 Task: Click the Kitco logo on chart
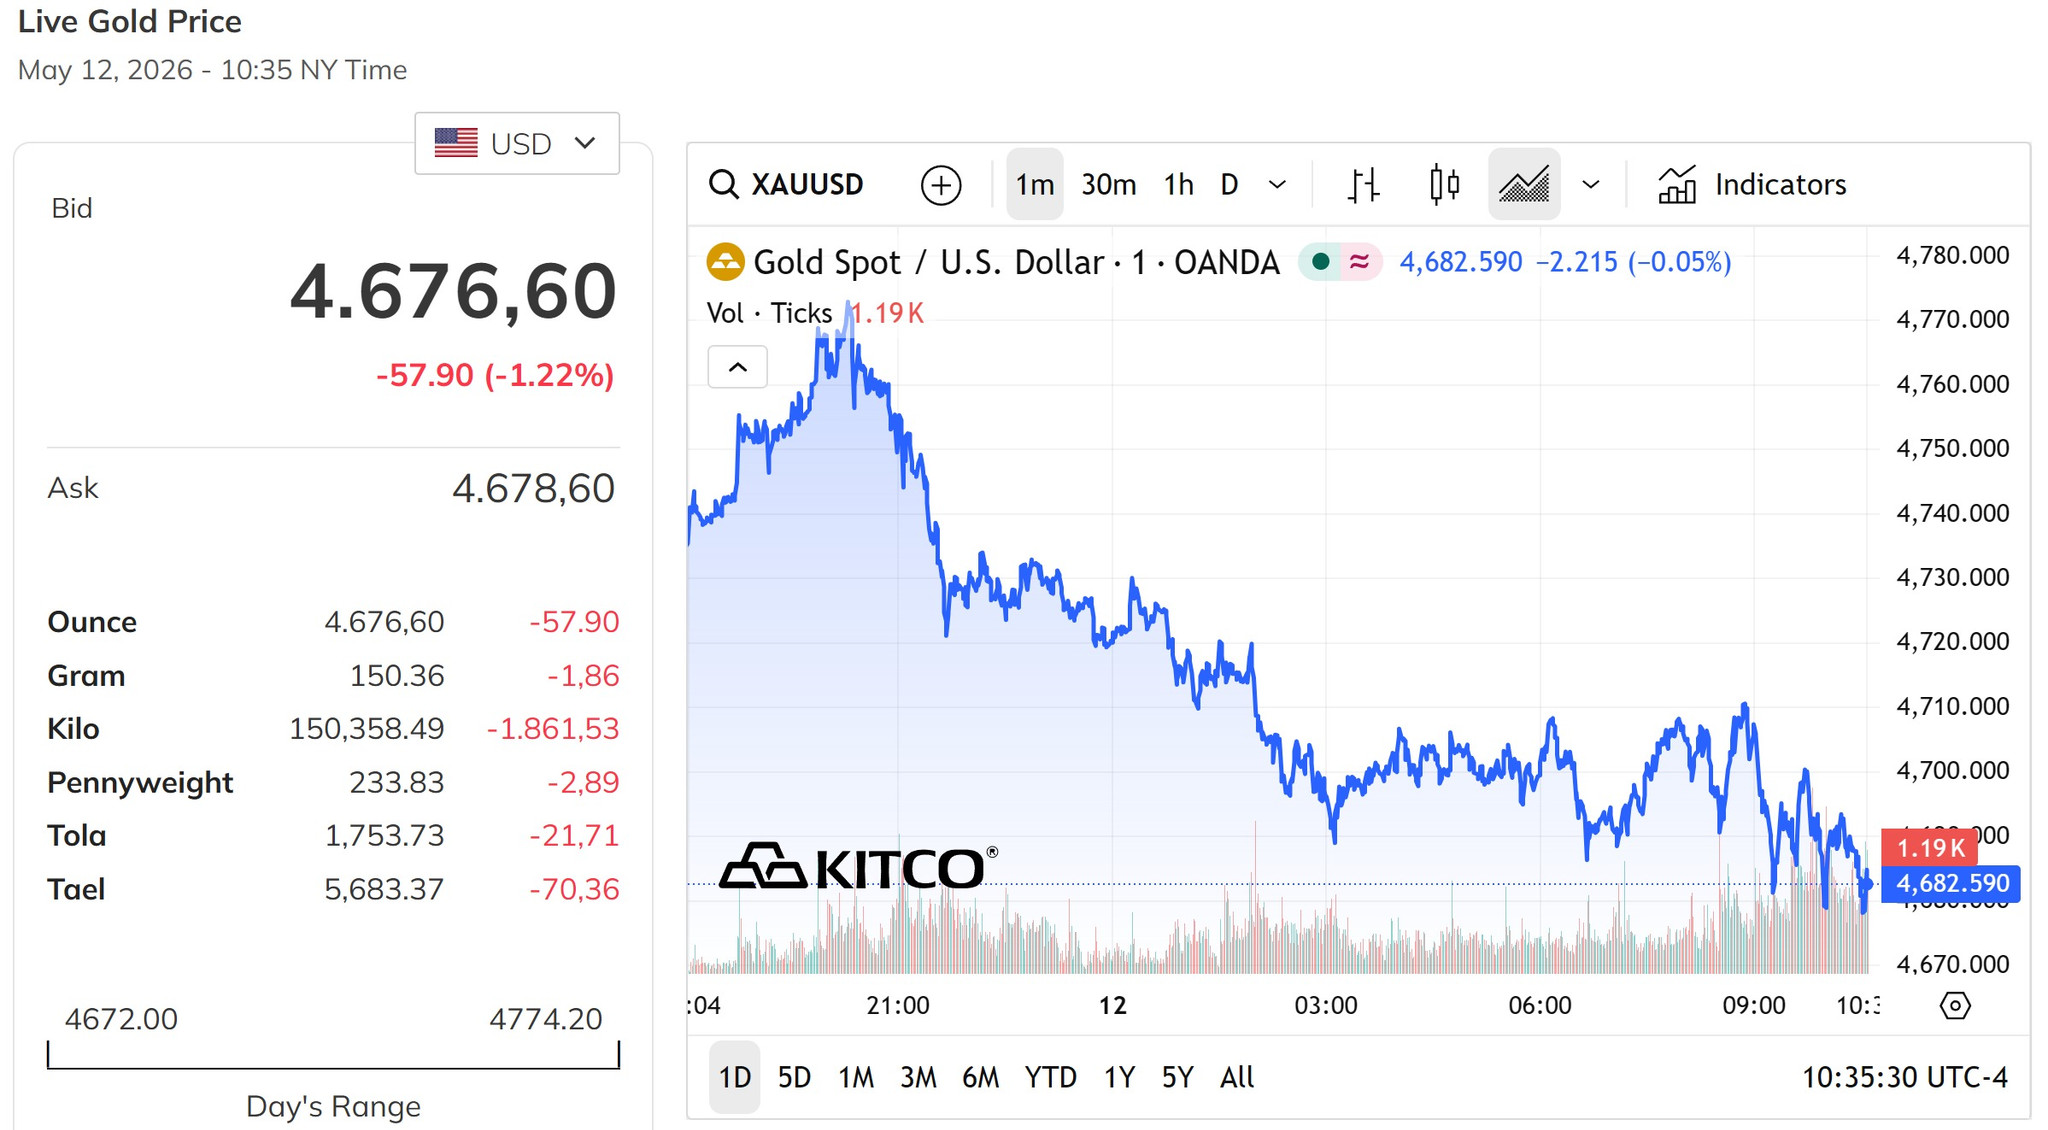[x=858, y=866]
